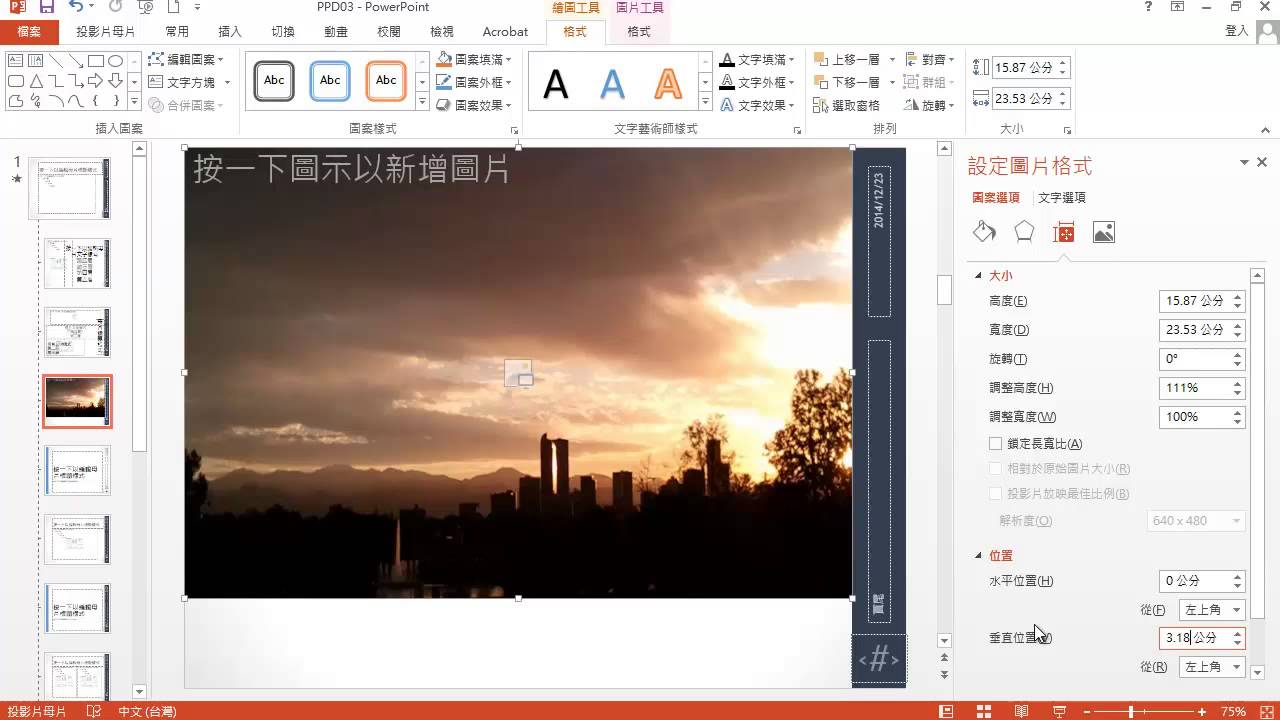Screen dimensions: 1280x720
Task: Click 上移一層 bring forward button
Action: coord(849,60)
